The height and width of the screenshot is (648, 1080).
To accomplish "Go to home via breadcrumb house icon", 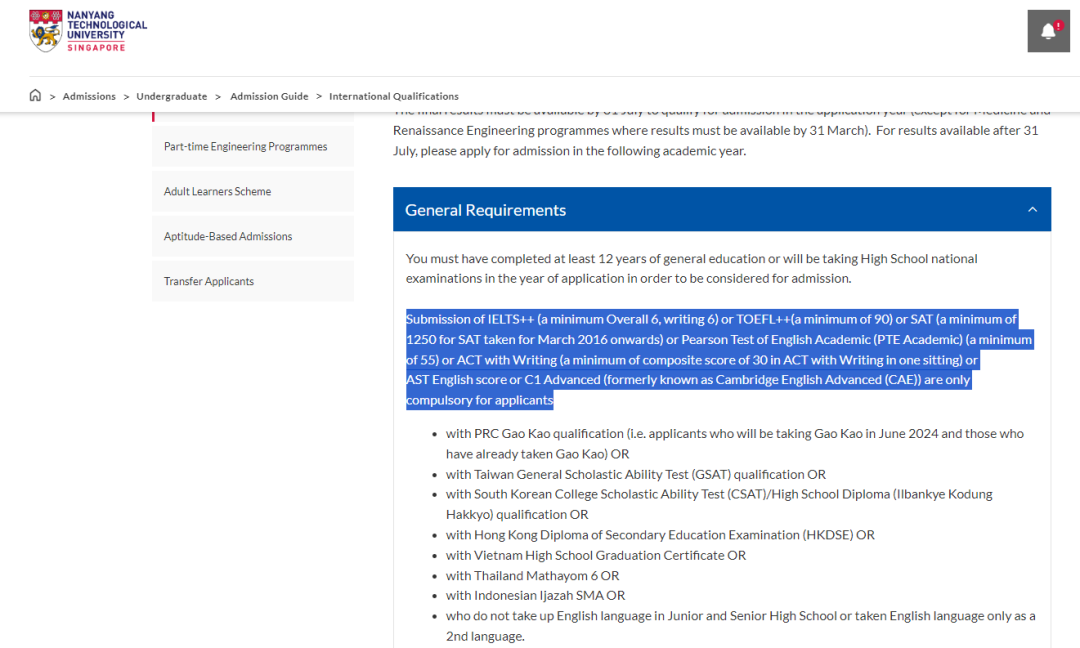I will [x=35, y=96].
